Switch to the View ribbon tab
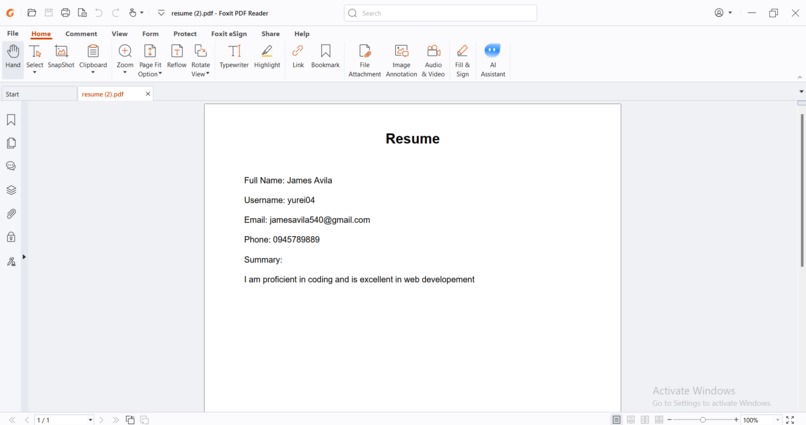Image resolution: width=806 pixels, height=425 pixels. click(120, 33)
